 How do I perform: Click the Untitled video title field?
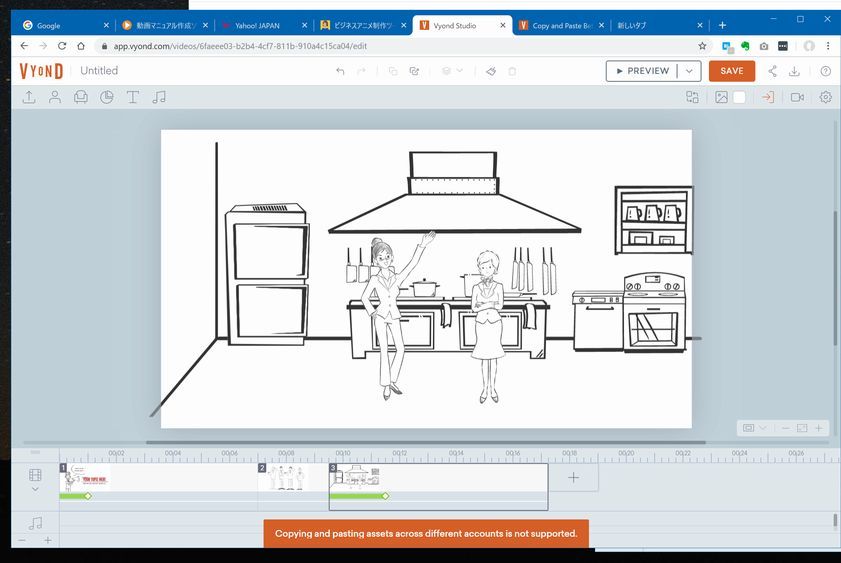(x=99, y=71)
